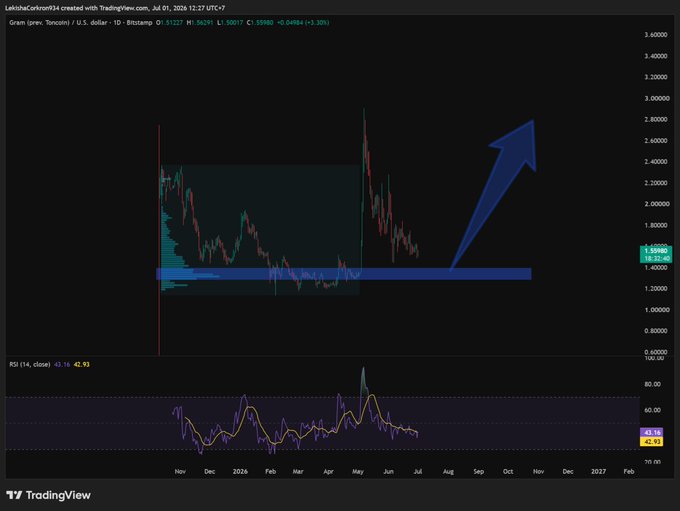The height and width of the screenshot is (511, 680).
Task: Click the 2.20000 price axis label
Action: pos(656,183)
